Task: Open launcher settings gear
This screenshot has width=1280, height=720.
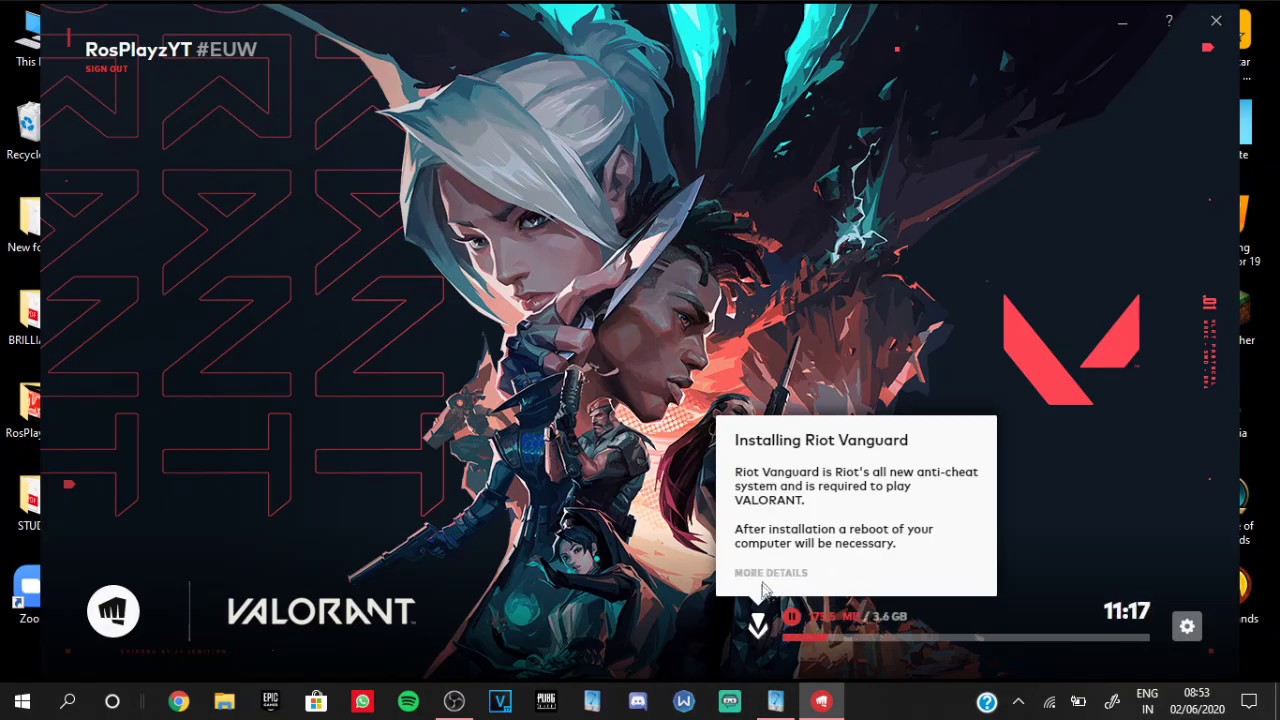Action: (1187, 626)
